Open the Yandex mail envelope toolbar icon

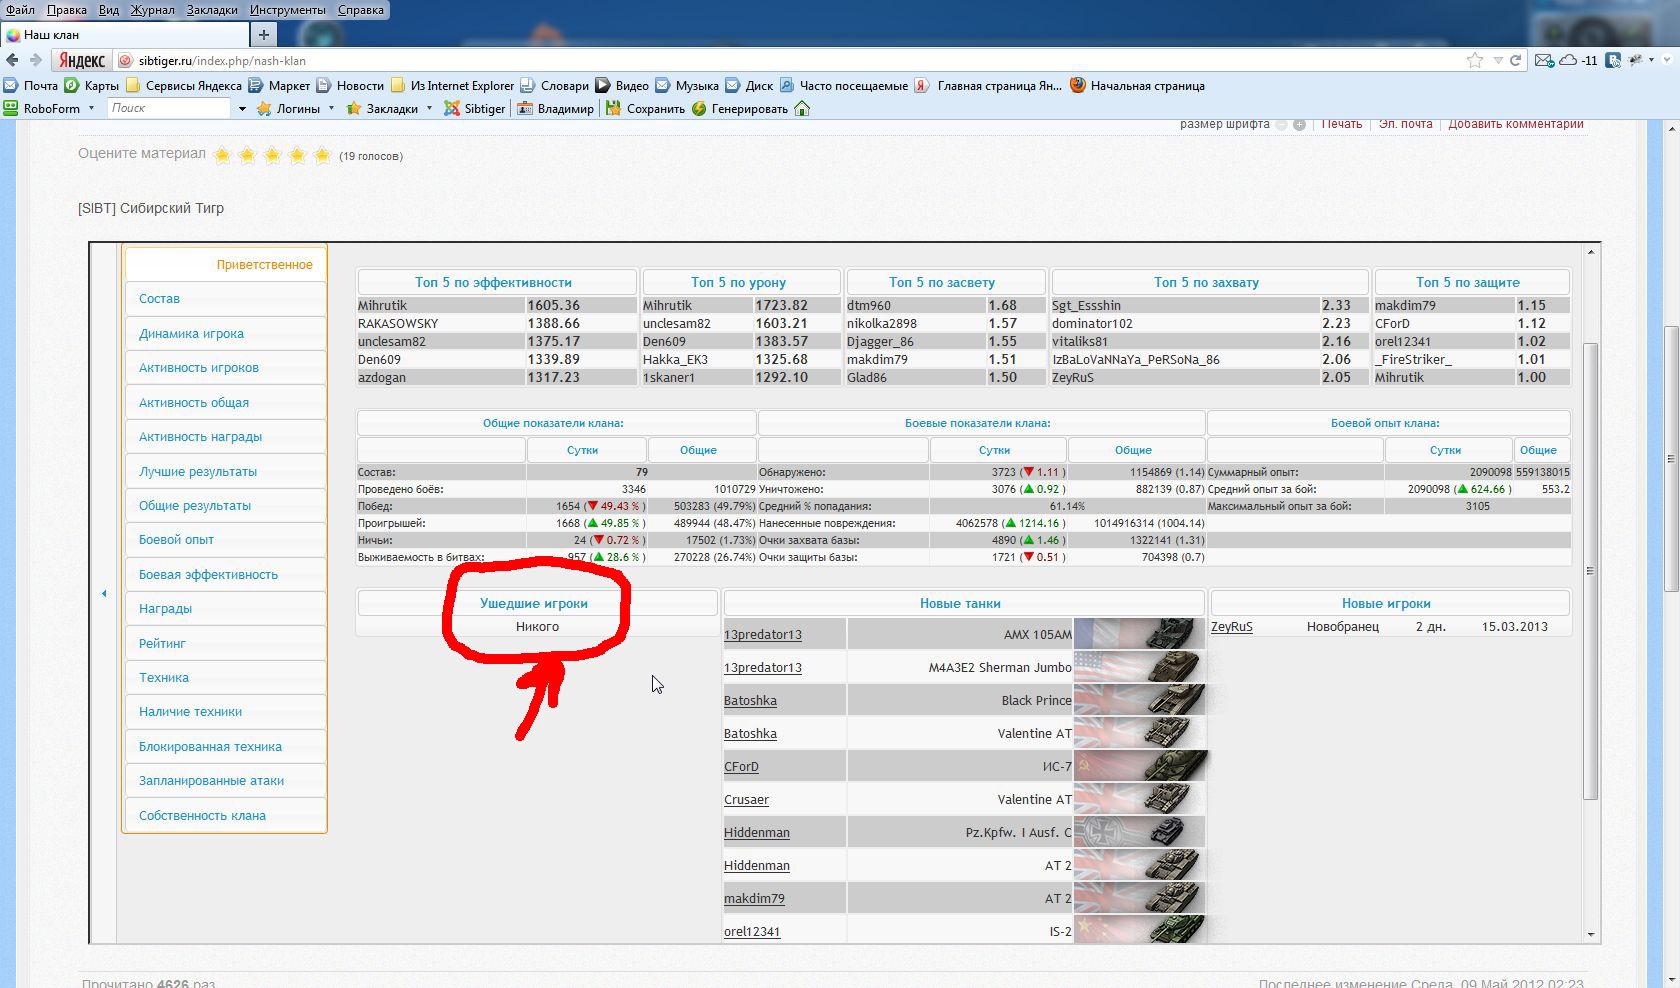[x=1544, y=61]
